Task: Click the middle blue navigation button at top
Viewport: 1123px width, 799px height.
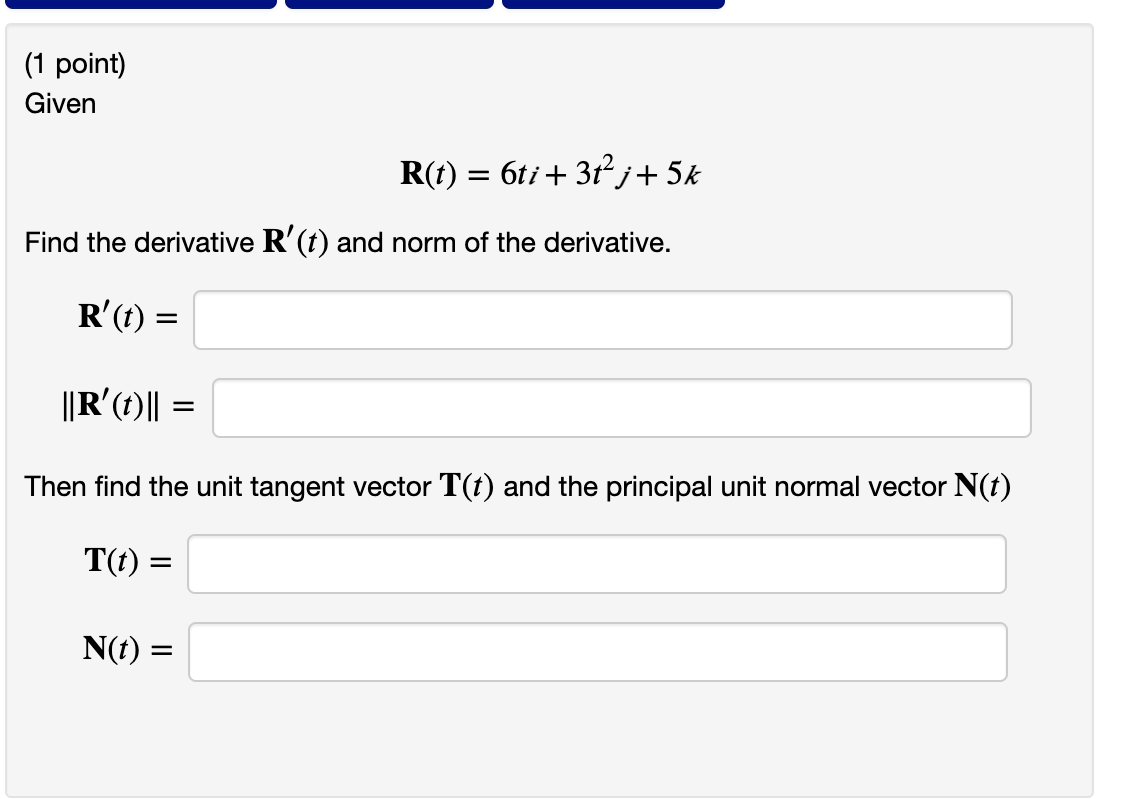Action: coord(390,4)
